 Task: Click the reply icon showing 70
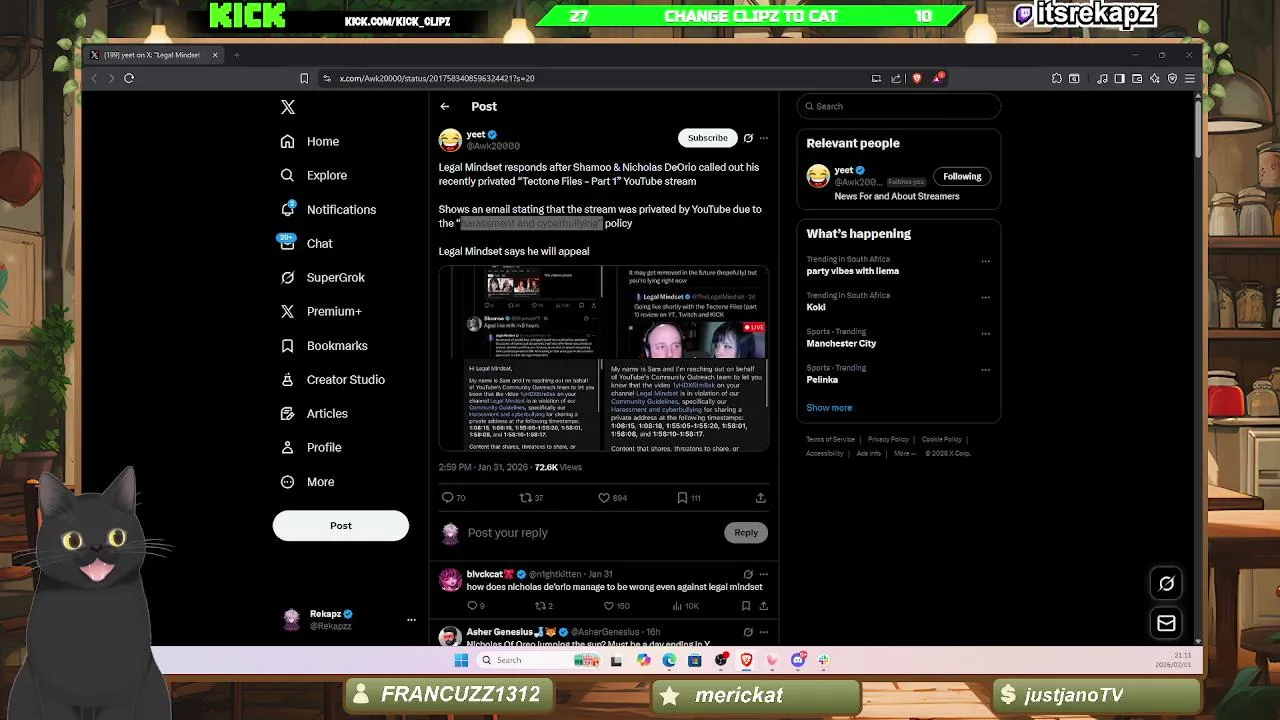(x=453, y=497)
